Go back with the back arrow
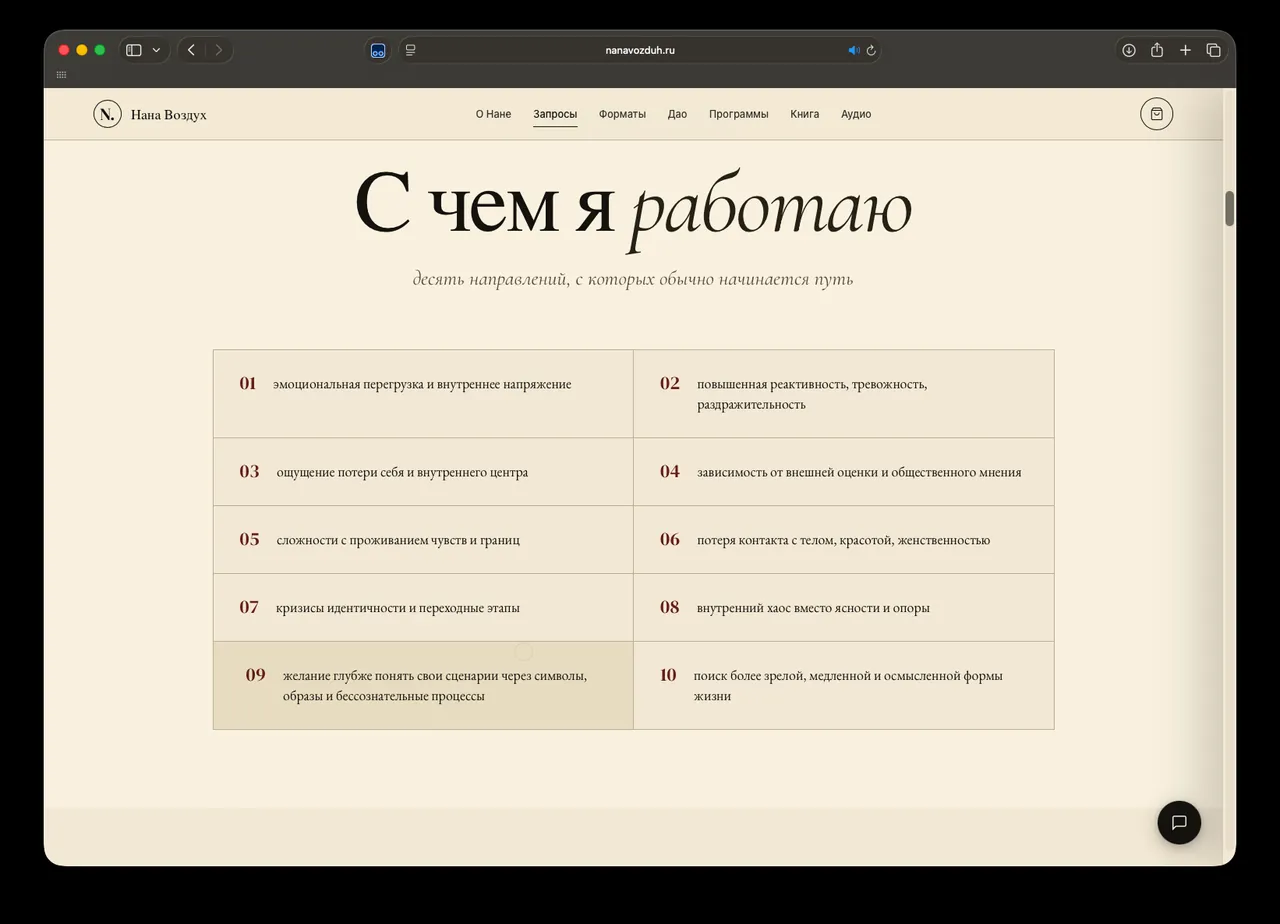The width and height of the screenshot is (1280, 924). [191, 50]
